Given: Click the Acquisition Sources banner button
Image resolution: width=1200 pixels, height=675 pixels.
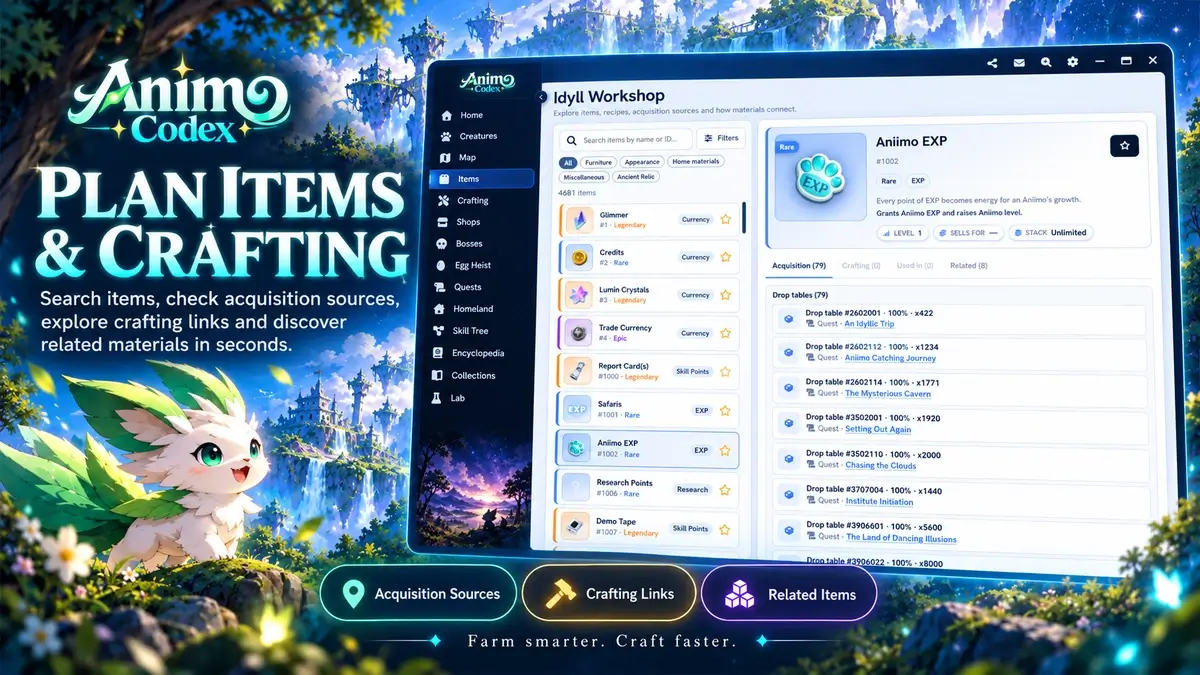Looking at the screenshot, I should 418,594.
